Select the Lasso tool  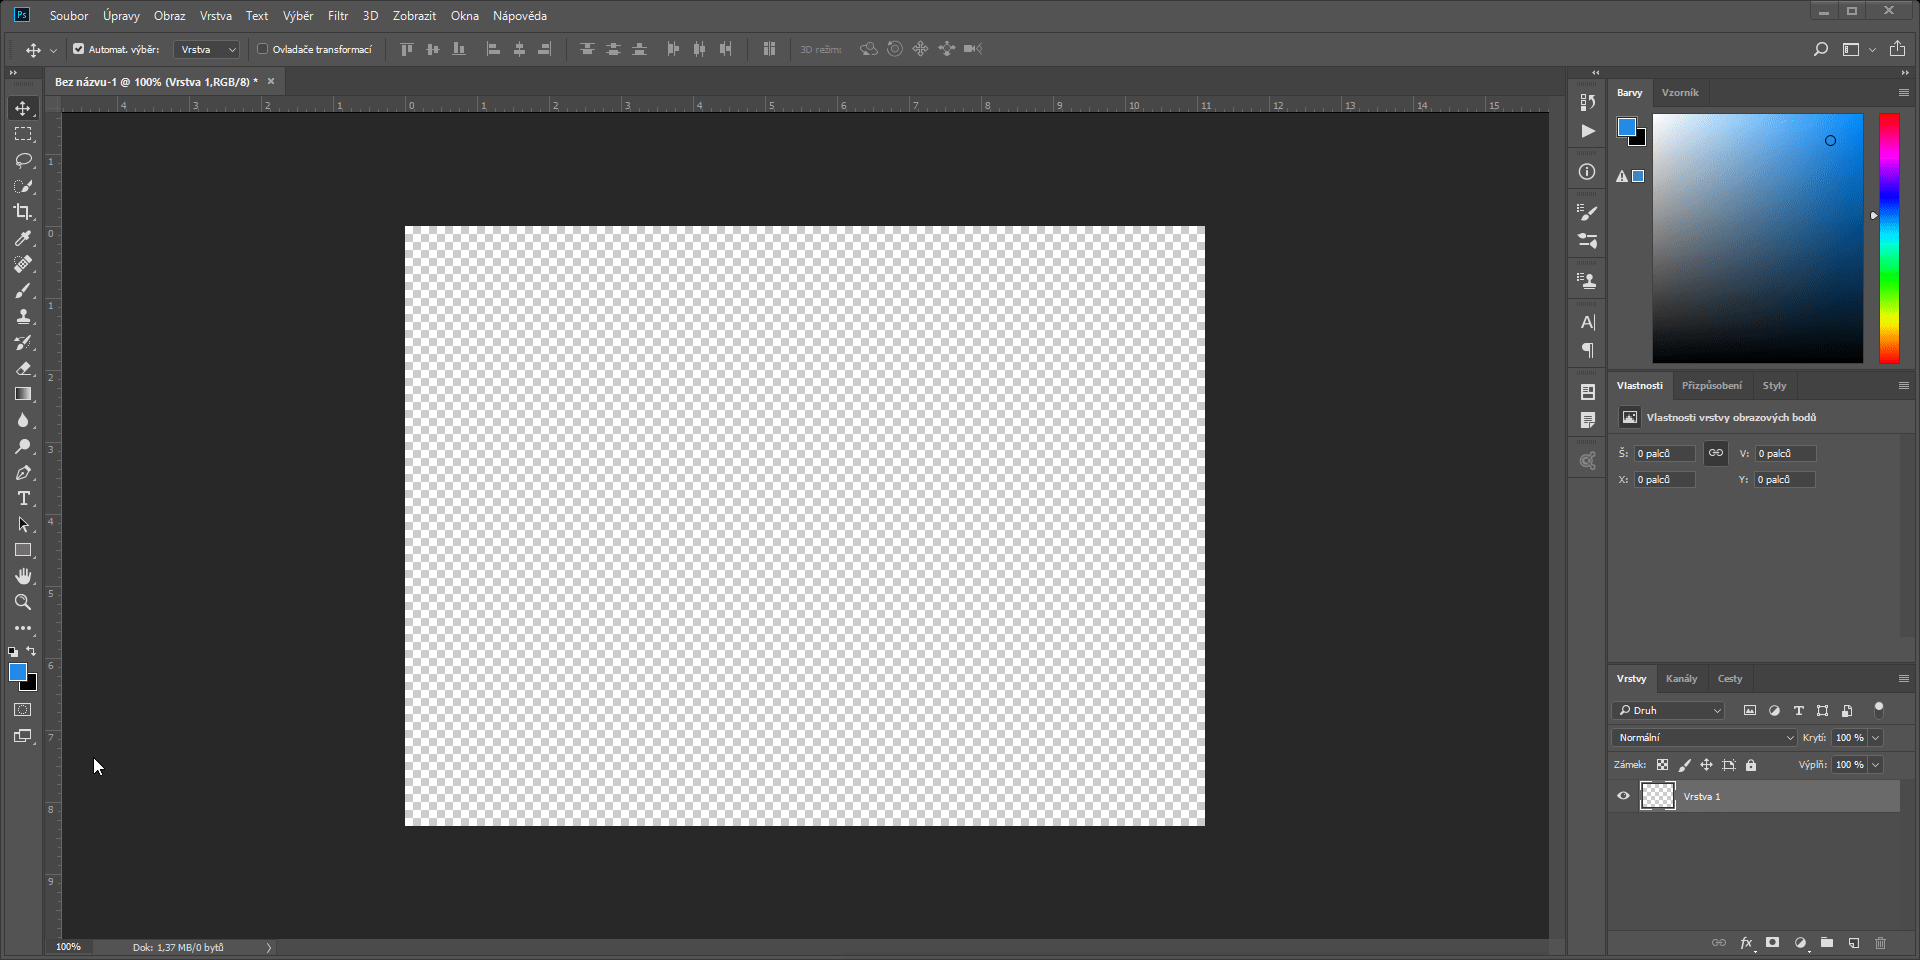22,160
